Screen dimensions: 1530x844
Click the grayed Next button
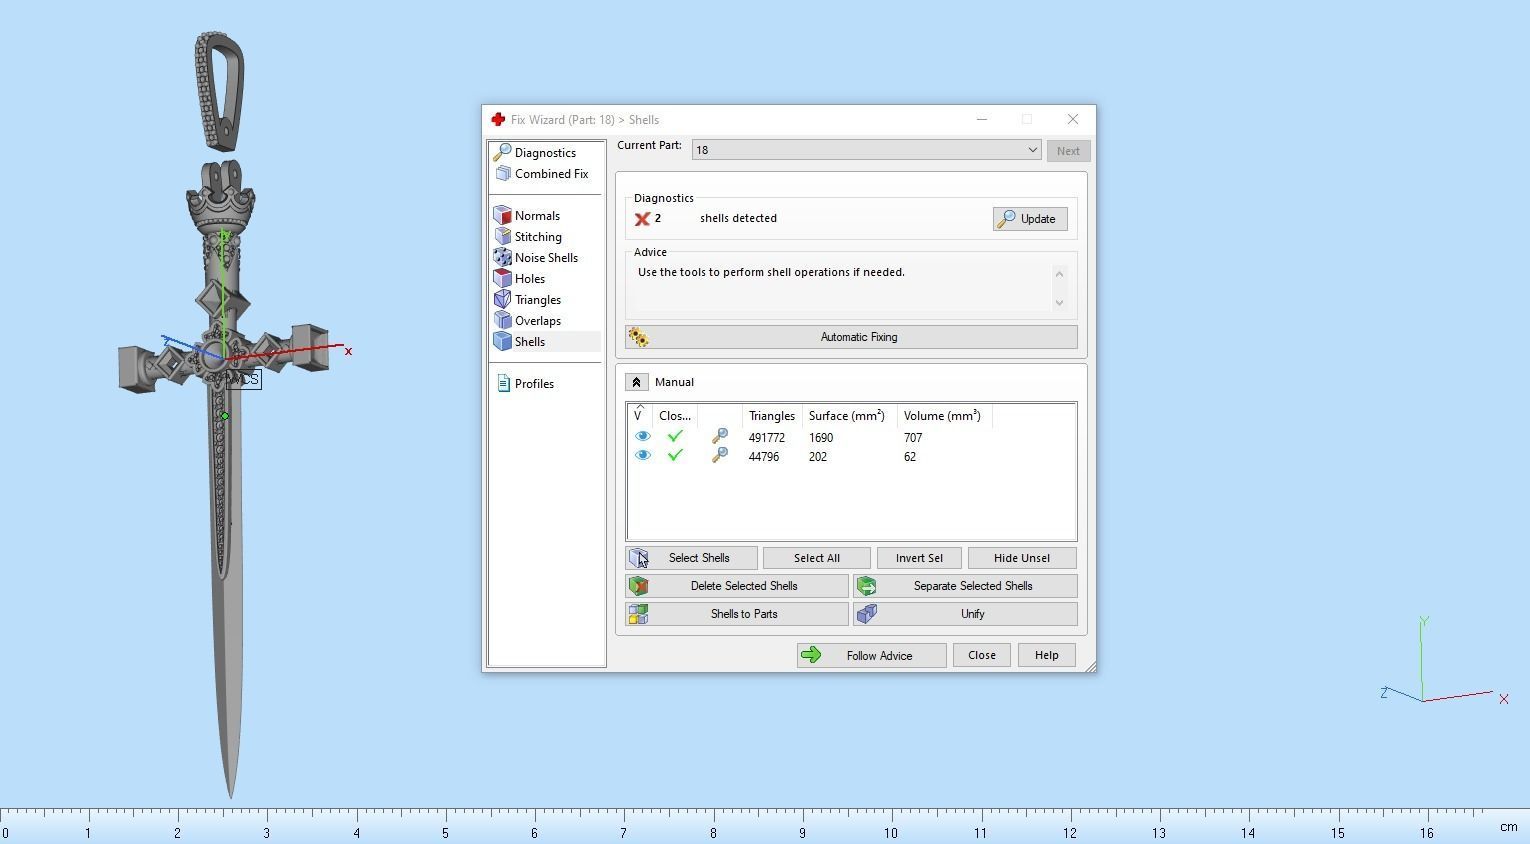[x=1068, y=151]
